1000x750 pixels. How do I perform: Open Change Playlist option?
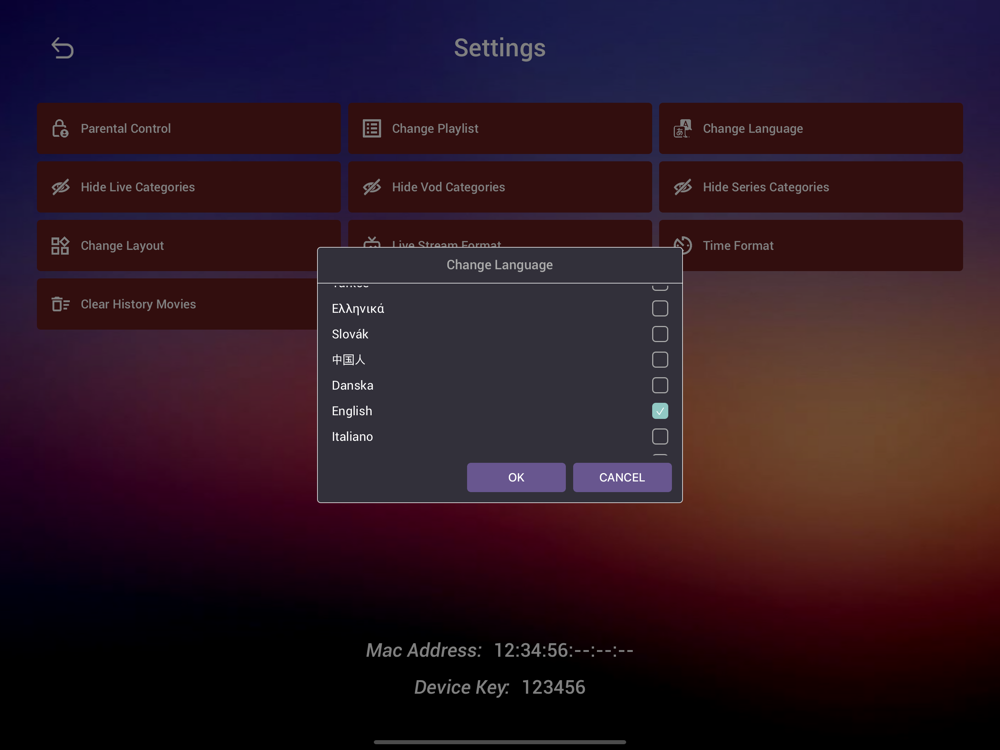pos(500,129)
